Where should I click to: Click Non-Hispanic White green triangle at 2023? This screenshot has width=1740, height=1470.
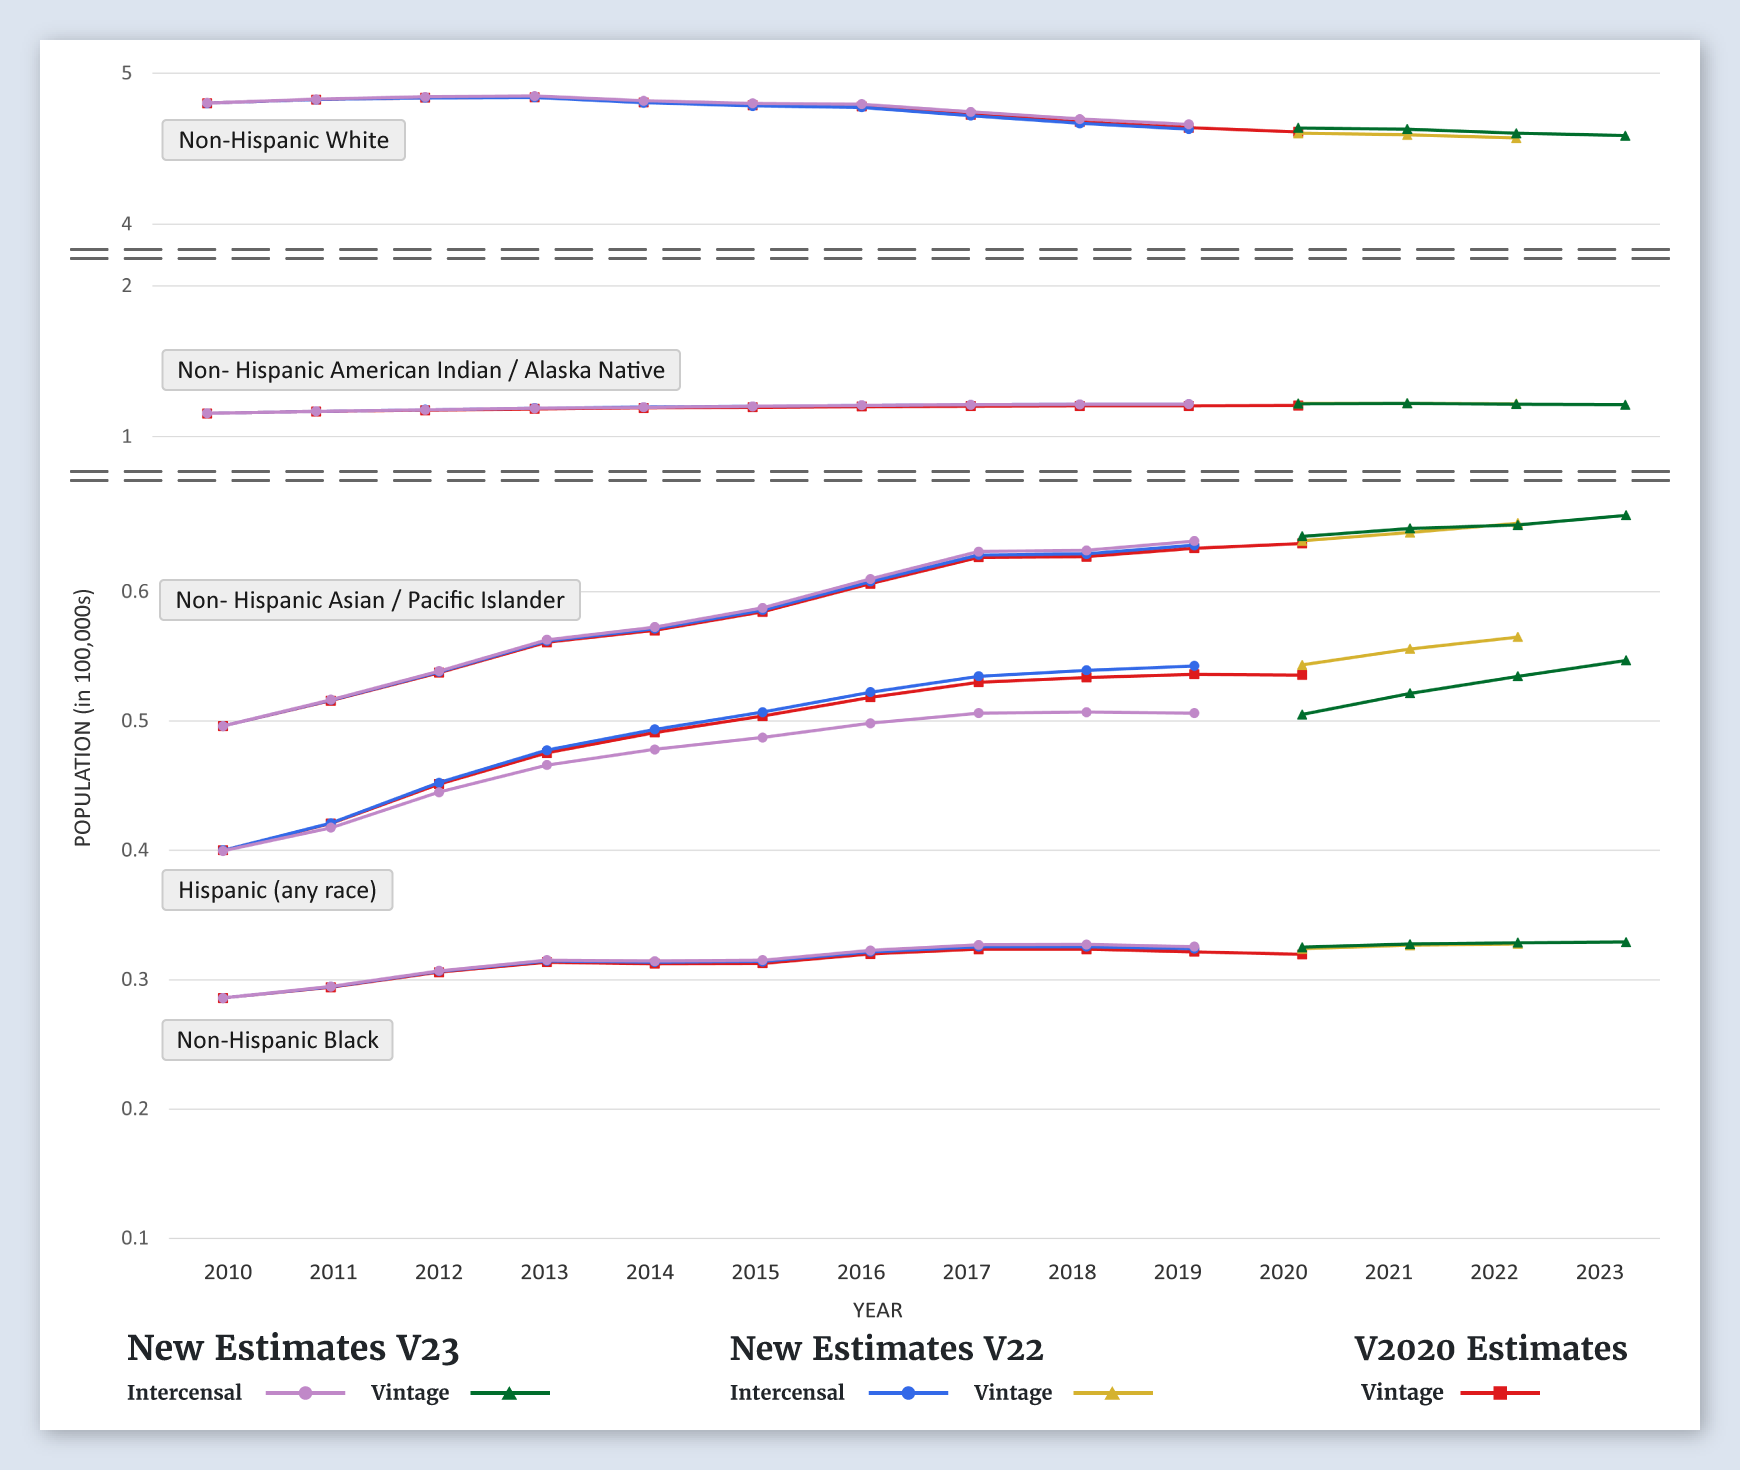[1625, 136]
